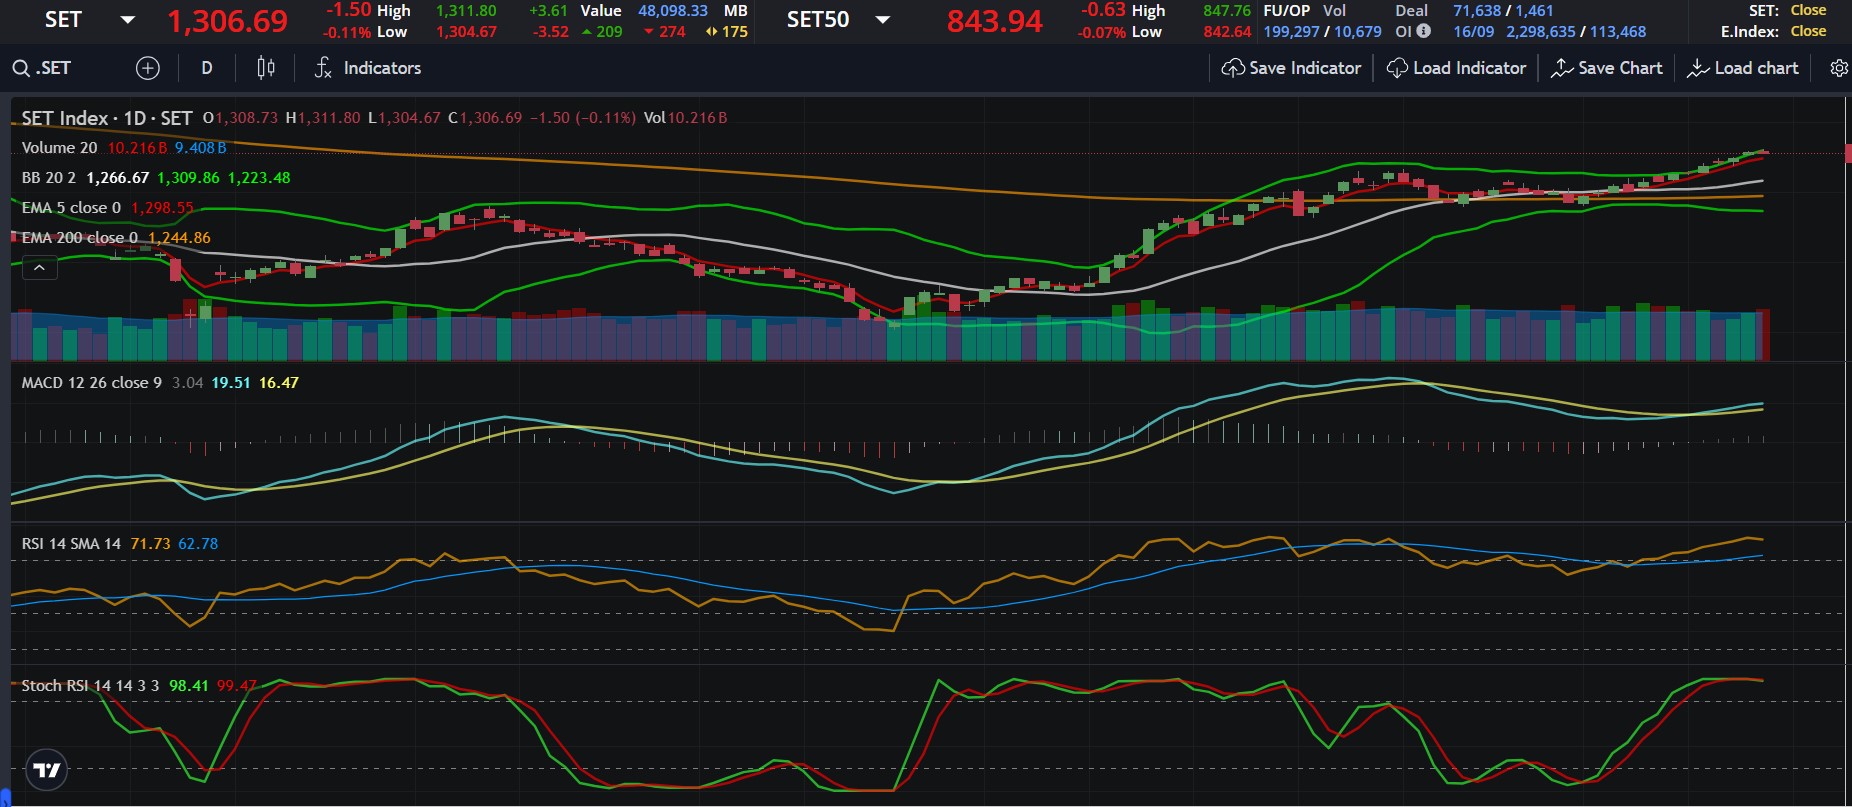The image size is (1852, 807).
Task: Click the SET50 High value 847.76
Action: click(1227, 11)
